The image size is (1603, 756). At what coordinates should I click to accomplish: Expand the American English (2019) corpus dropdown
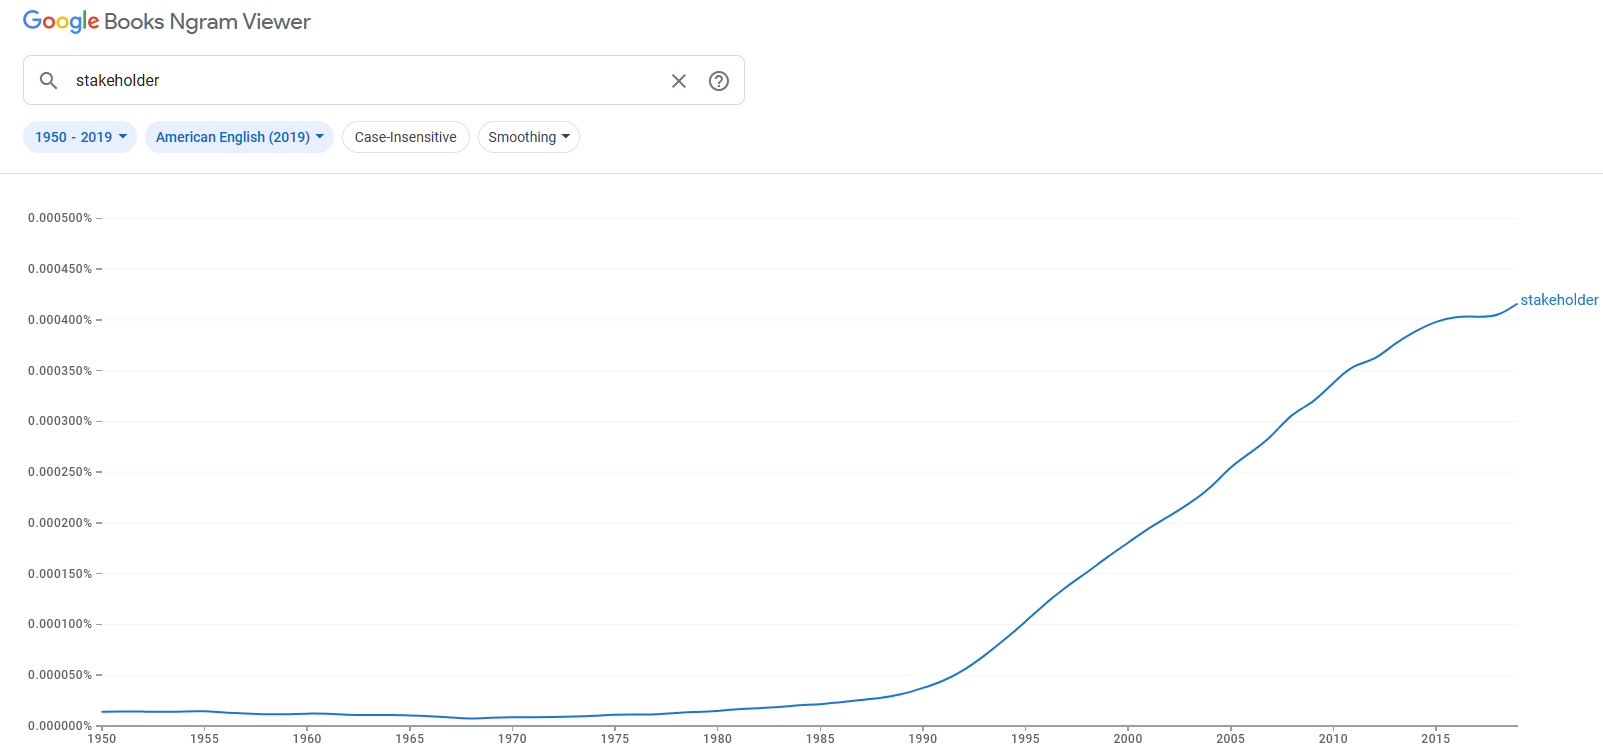pos(239,137)
